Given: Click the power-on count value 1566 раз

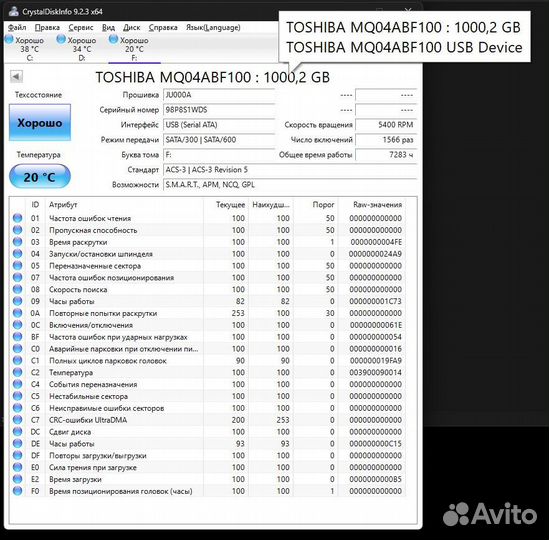Looking at the screenshot, I should pos(386,140).
